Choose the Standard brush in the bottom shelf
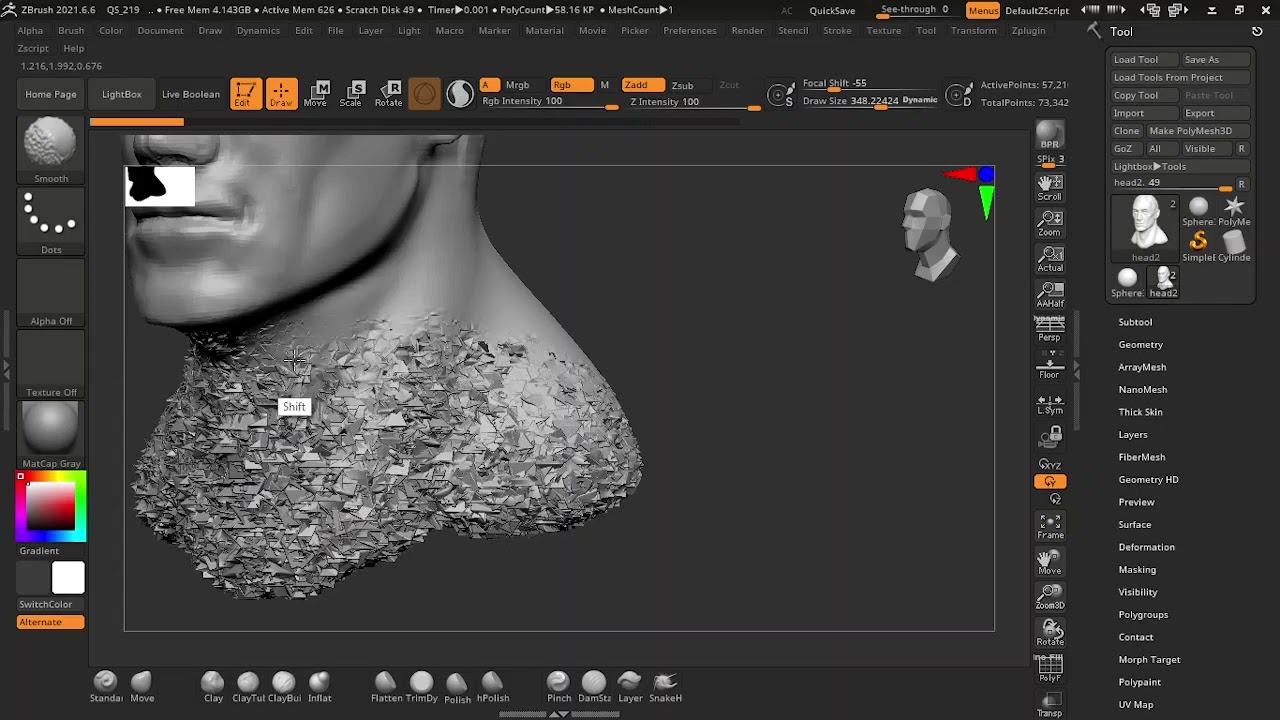Image resolution: width=1280 pixels, height=720 pixels. pos(106,687)
